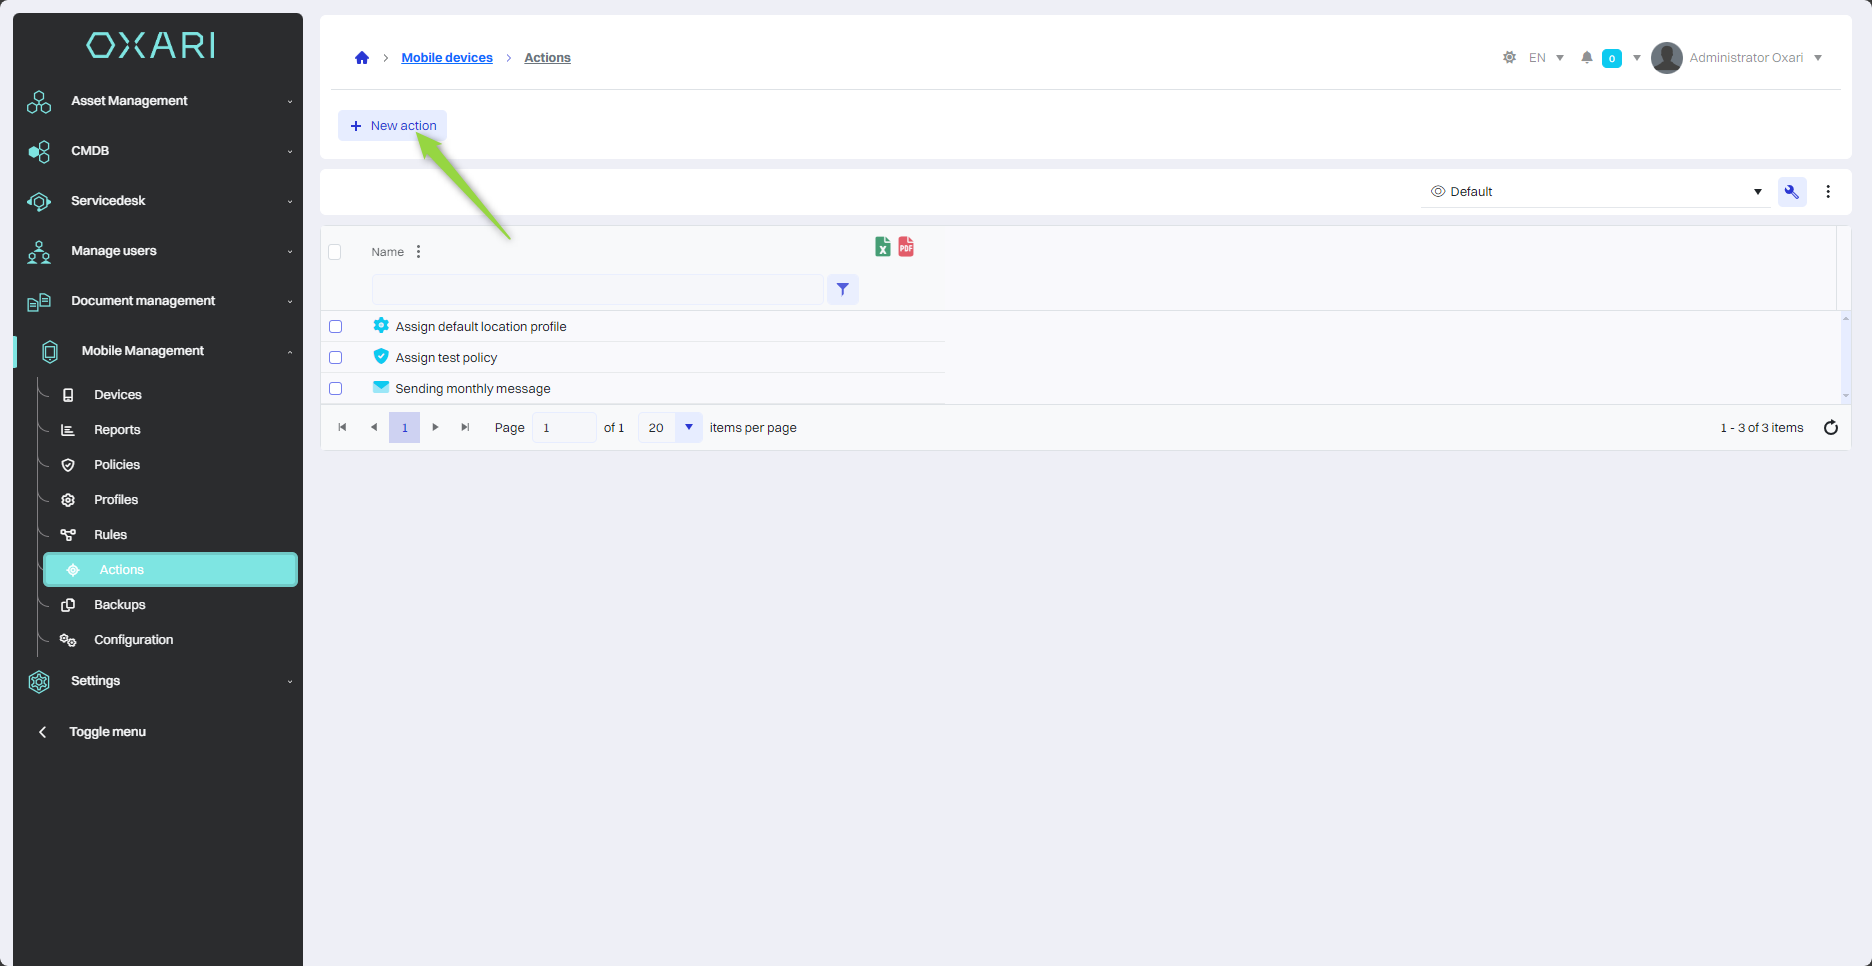Follow the Mobile devices breadcrumb link
Image resolution: width=1872 pixels, height=966 pixels.
(x=447, y=58)
